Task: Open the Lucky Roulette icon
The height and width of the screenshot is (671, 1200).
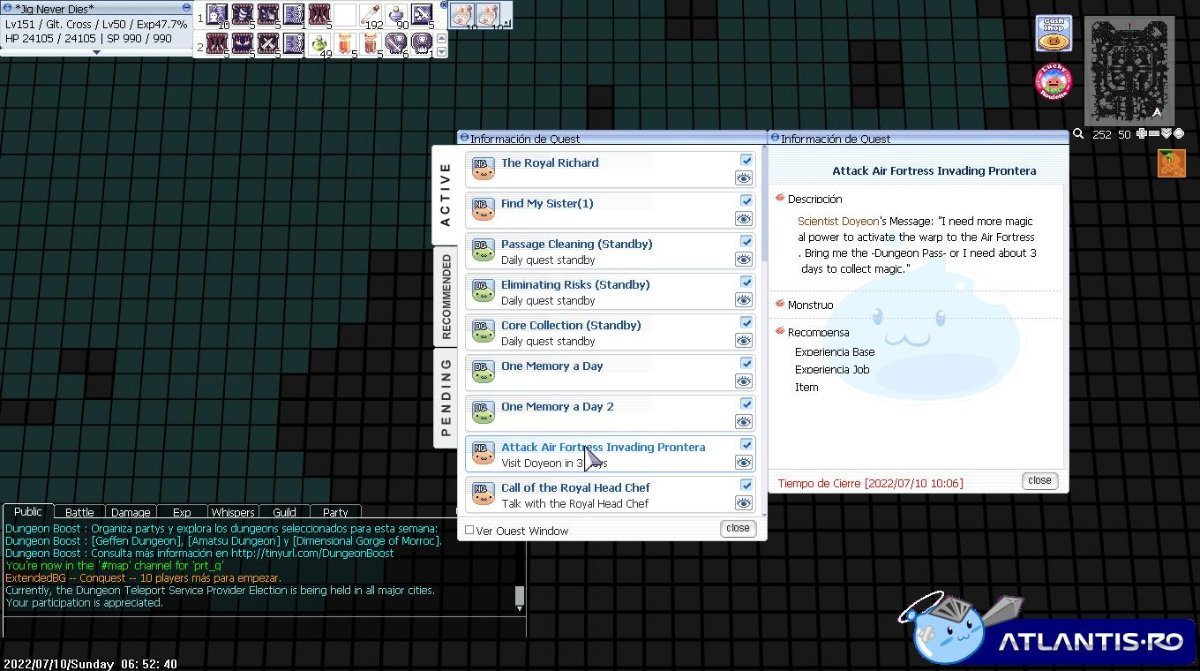Action: [x=1053, y=81]
